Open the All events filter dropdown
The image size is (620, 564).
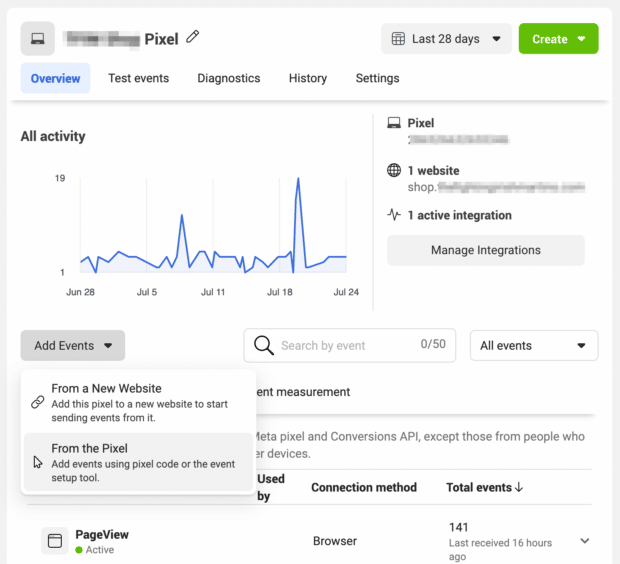point(534,345)
